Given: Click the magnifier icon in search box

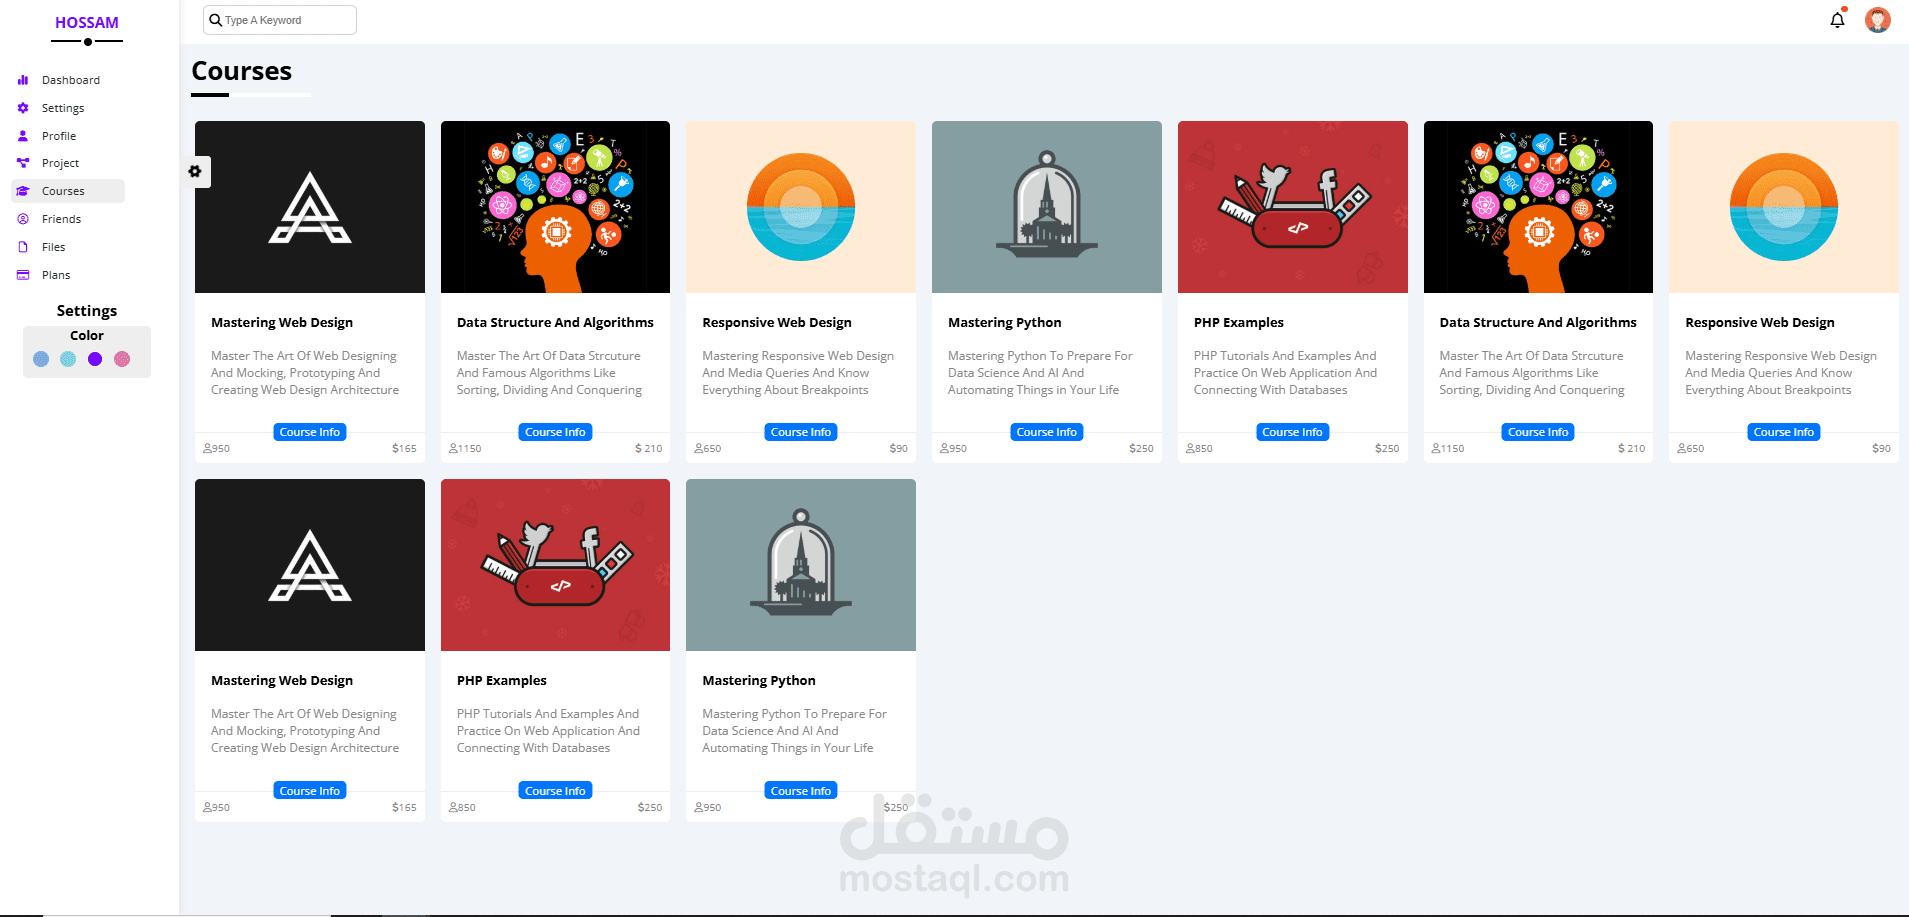Looking at the screenshot, I should 215,20.
